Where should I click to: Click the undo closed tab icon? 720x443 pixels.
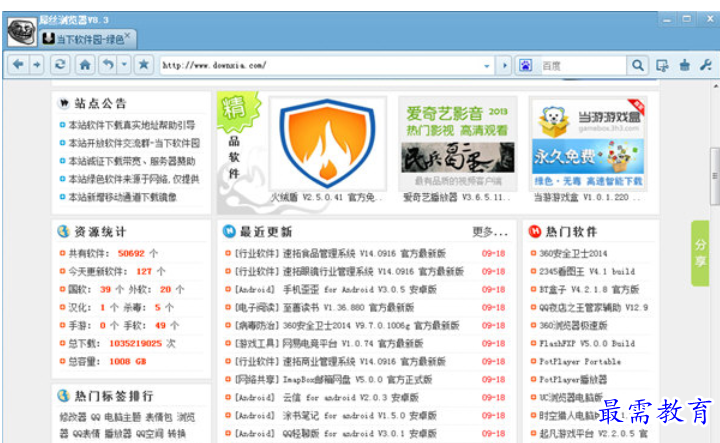click(x=108, y=65)
